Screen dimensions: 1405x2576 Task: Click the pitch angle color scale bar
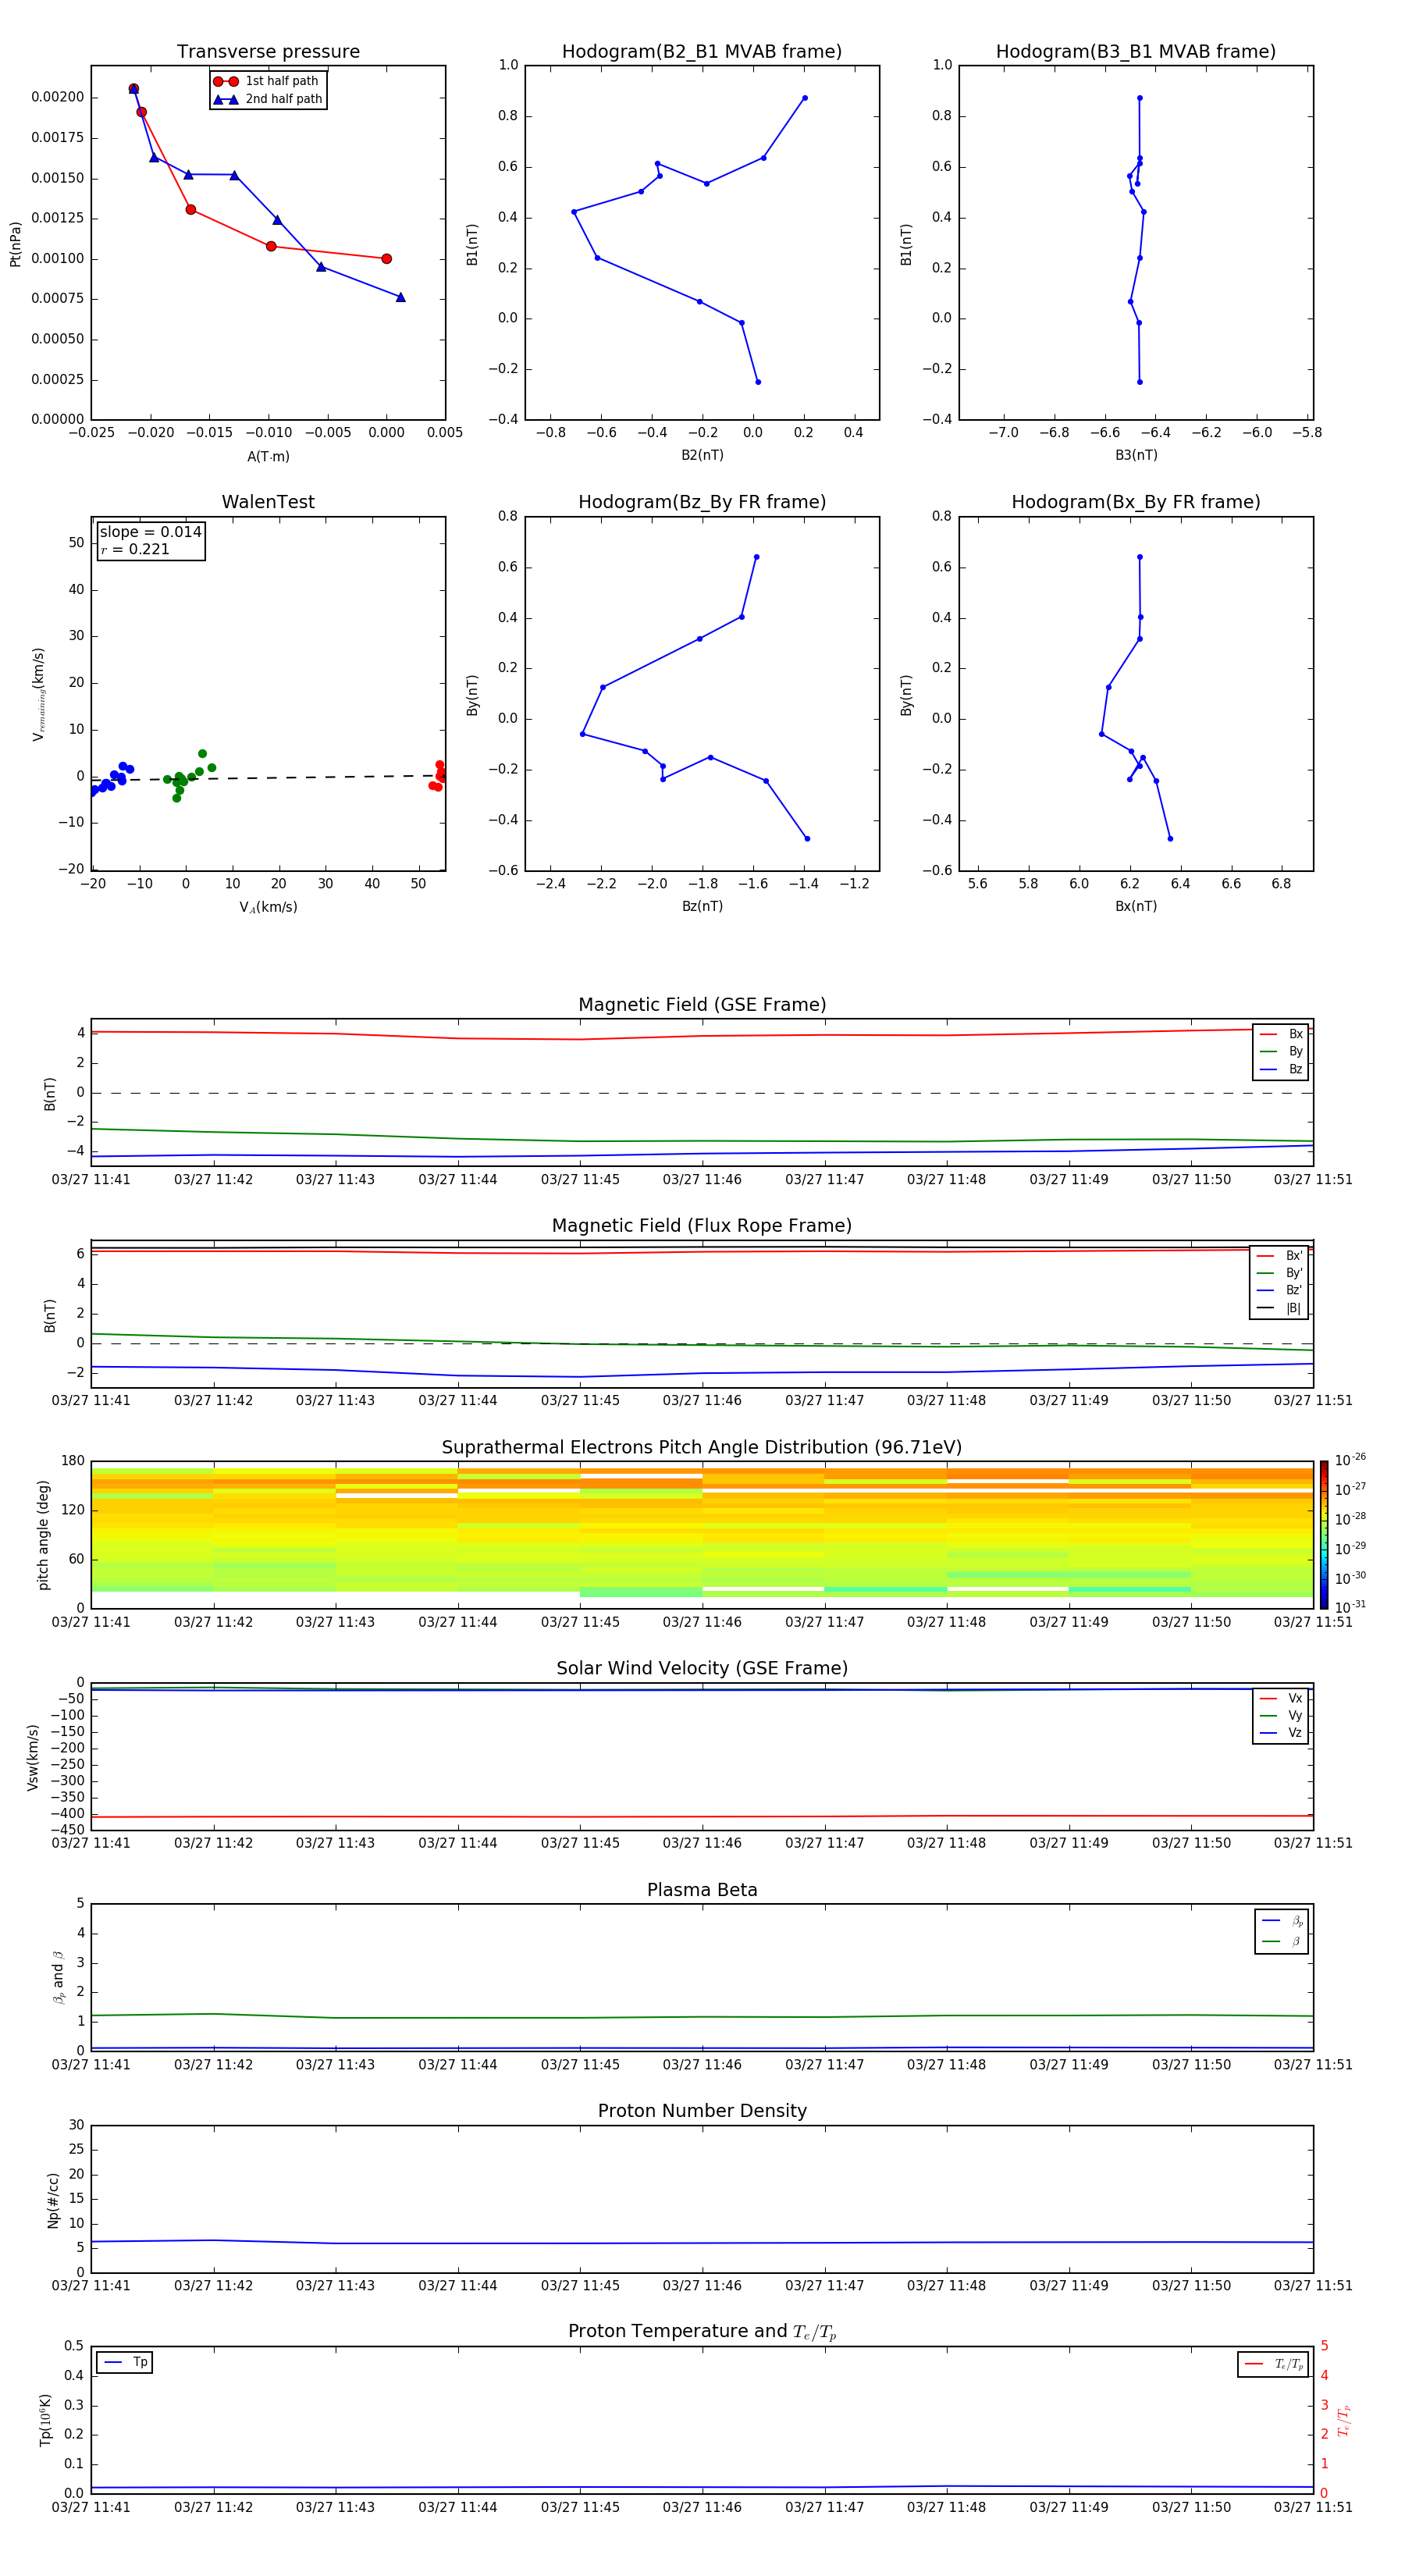coord(1323,1535)
